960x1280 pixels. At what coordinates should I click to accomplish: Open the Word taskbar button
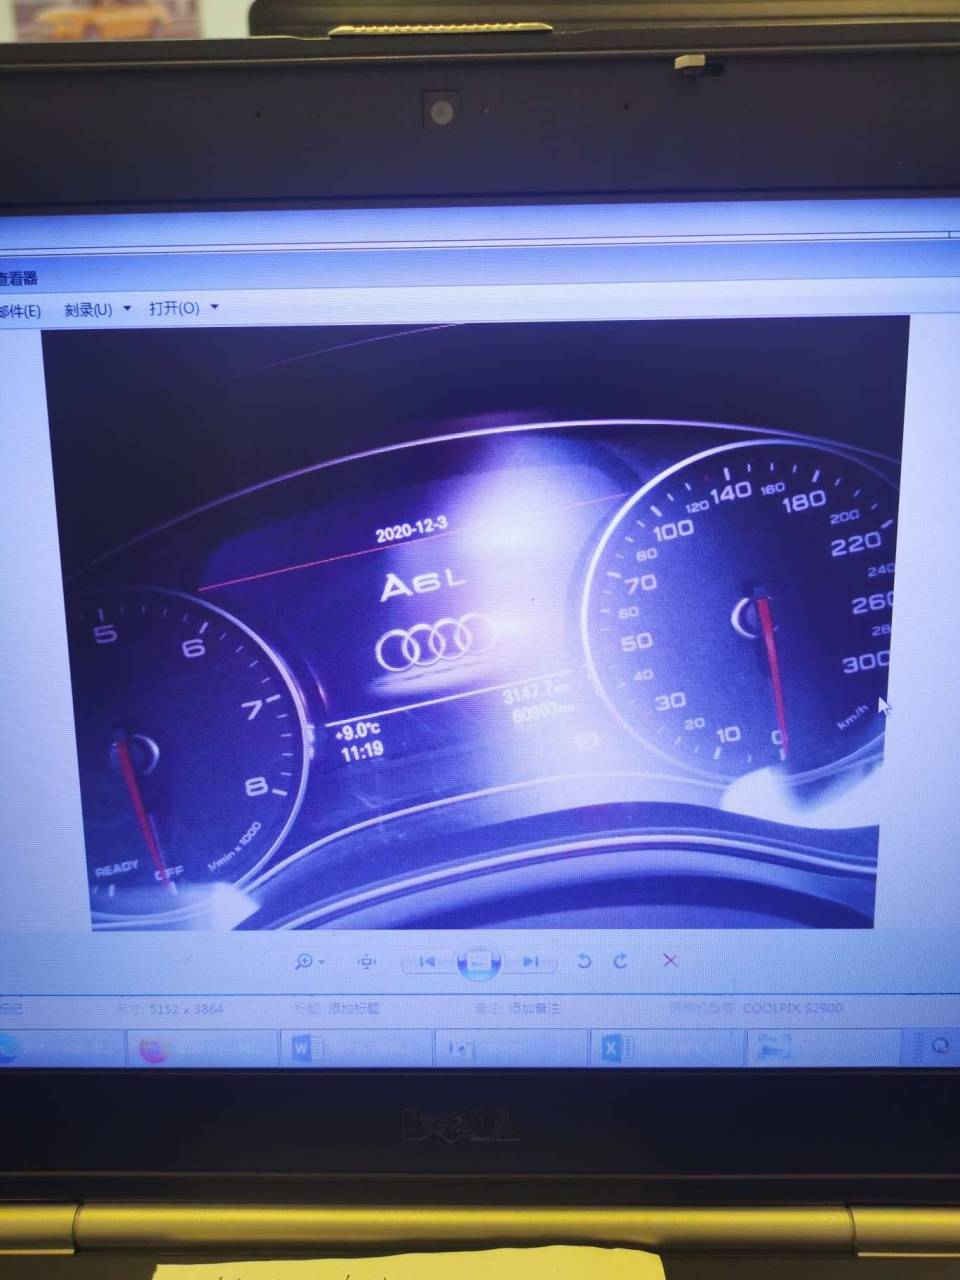pyautogui.click(x=357, y=1048)
